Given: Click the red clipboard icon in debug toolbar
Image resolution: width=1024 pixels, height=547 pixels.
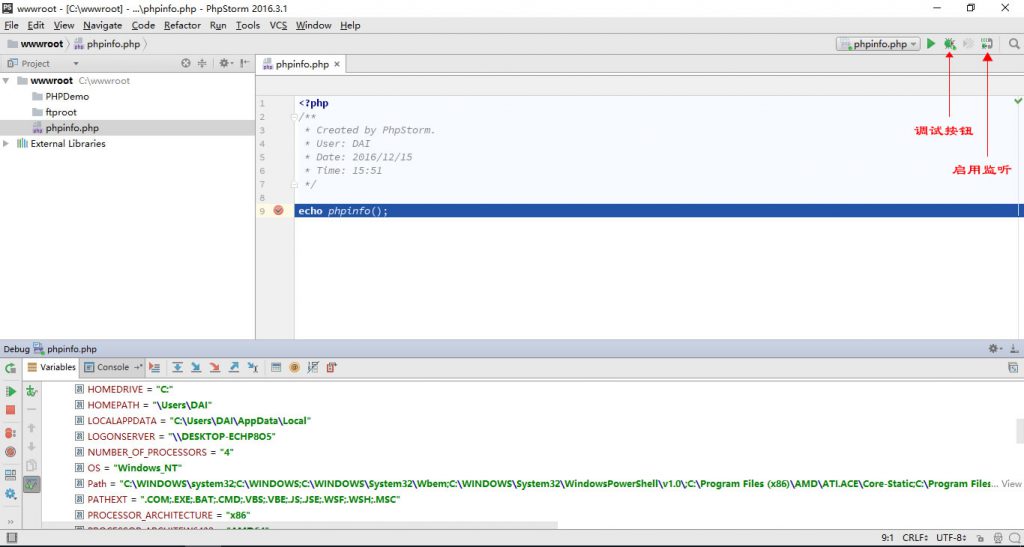Looking at the screenshot, I should pyautogui.click(x=332, y=367).
